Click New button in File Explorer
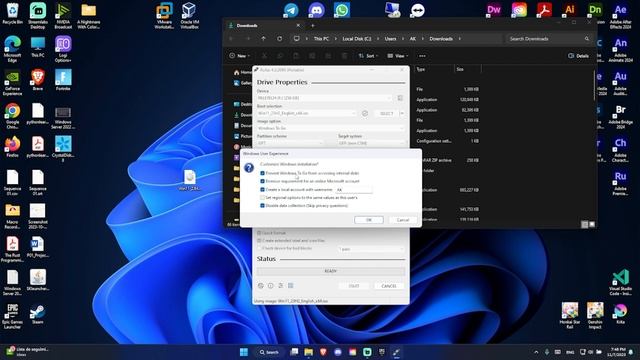640x360 pixels. [x=240, y=56]
